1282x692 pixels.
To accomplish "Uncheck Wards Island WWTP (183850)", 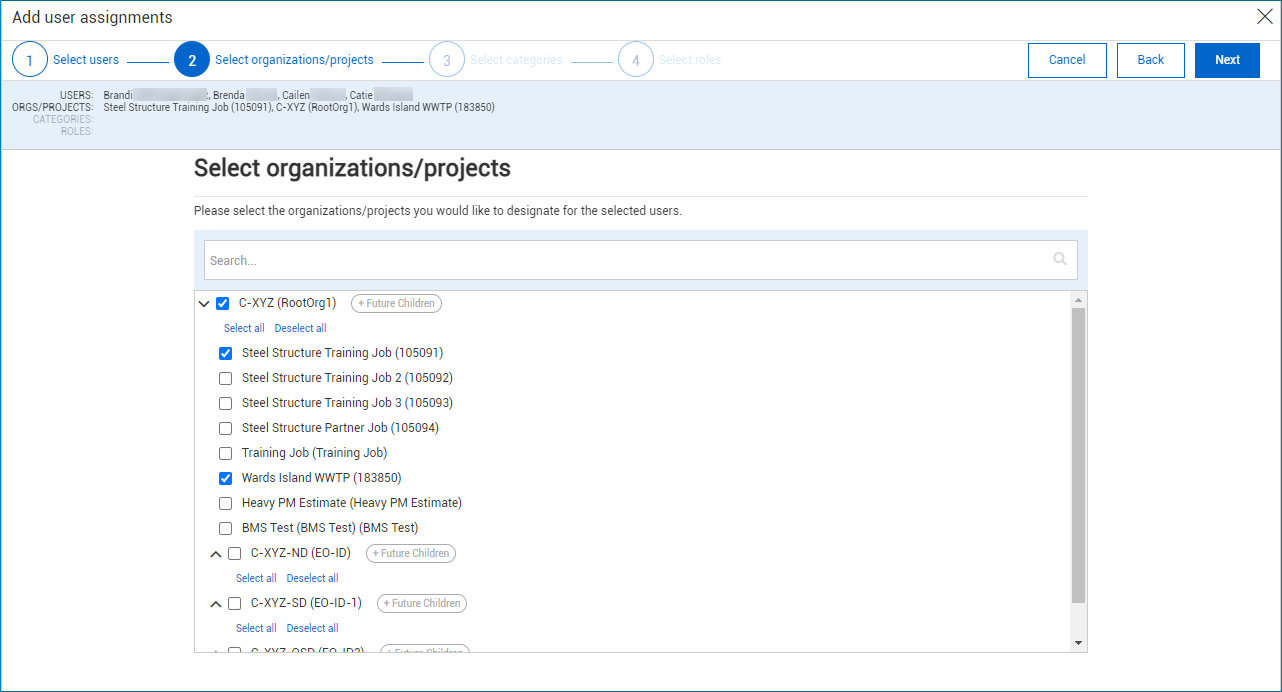I will pyautogui.click(x=225, y=478).
